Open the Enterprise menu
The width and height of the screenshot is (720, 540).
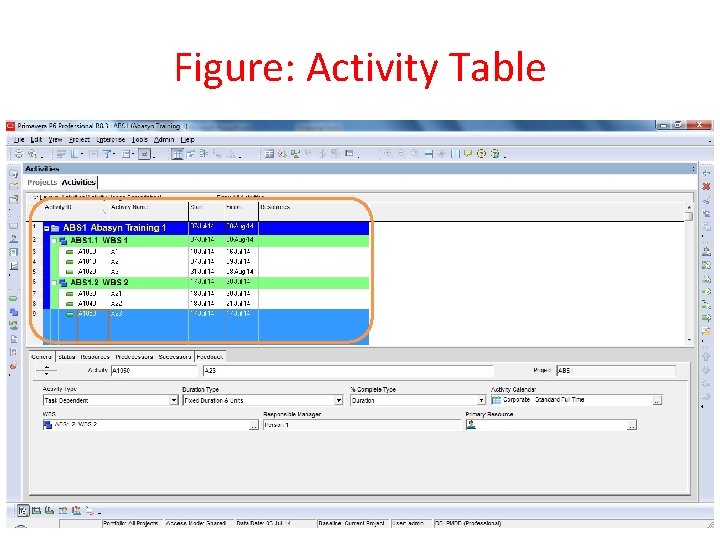pyautogui.click(x=110, y=140)
